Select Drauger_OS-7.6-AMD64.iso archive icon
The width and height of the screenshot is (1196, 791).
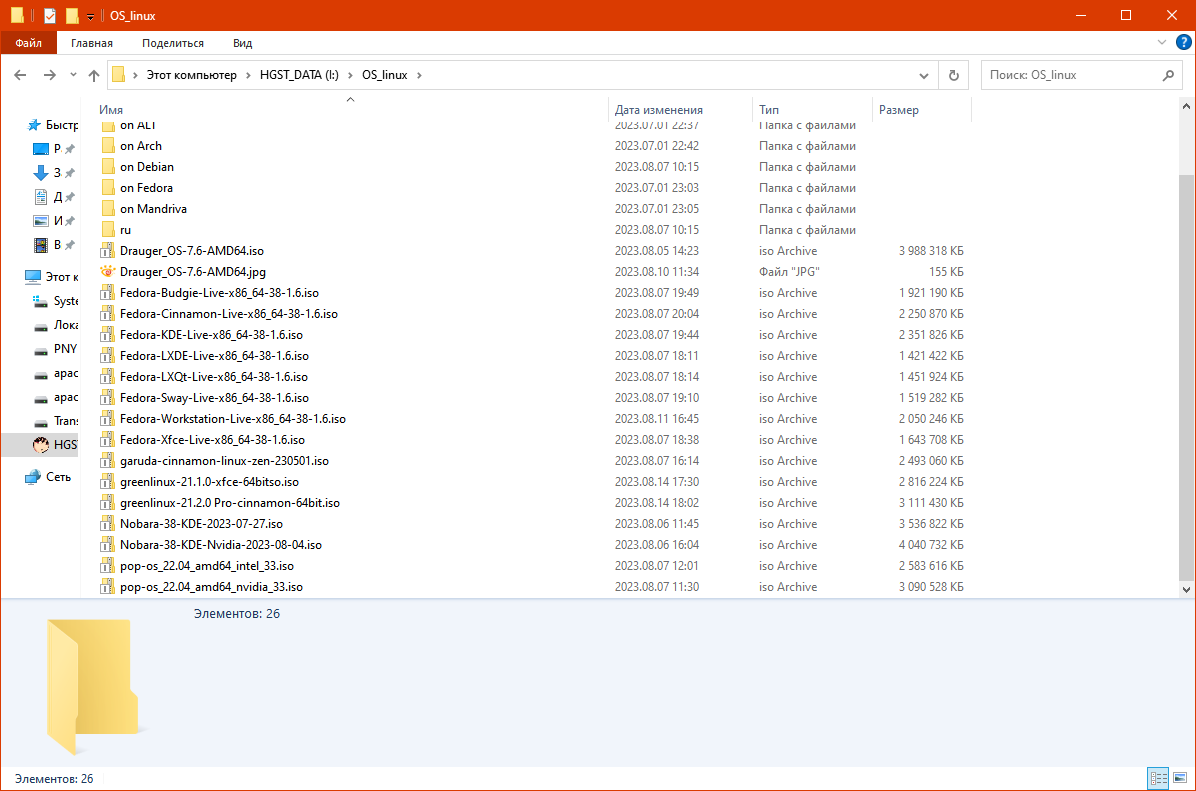tap(108, 250)
